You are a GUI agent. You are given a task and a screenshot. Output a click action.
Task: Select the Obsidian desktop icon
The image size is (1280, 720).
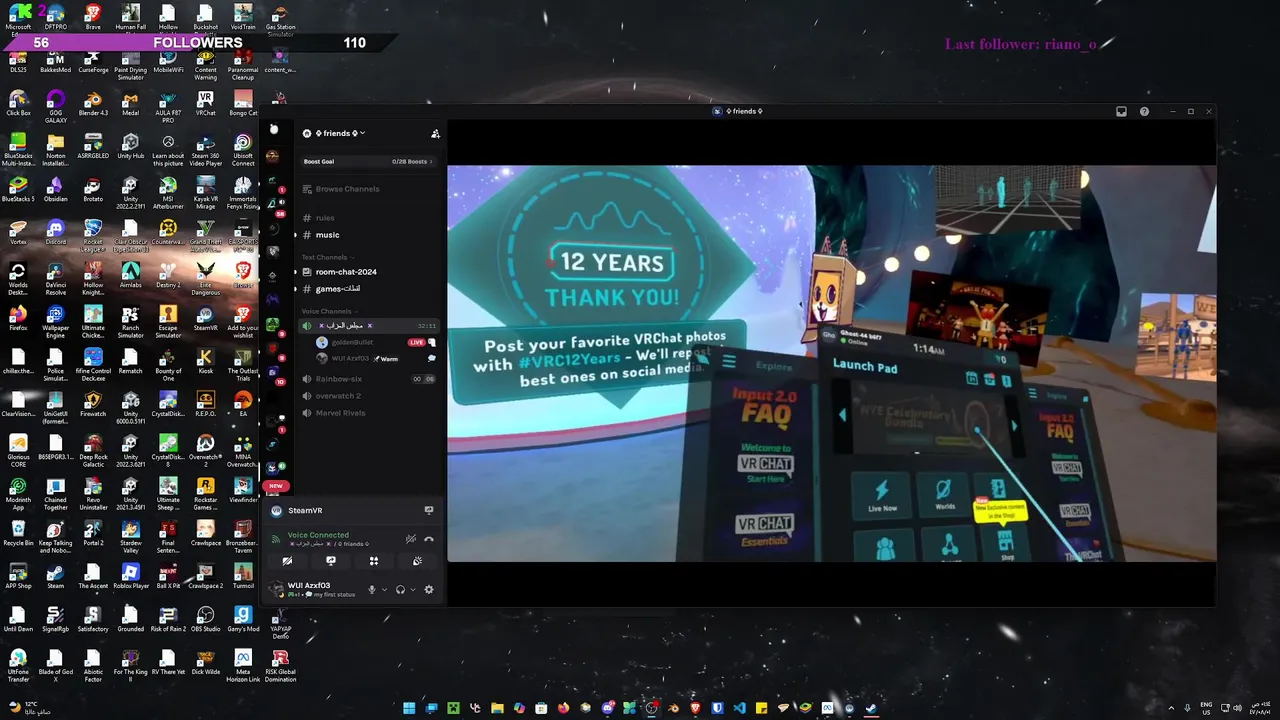point(55,189)
